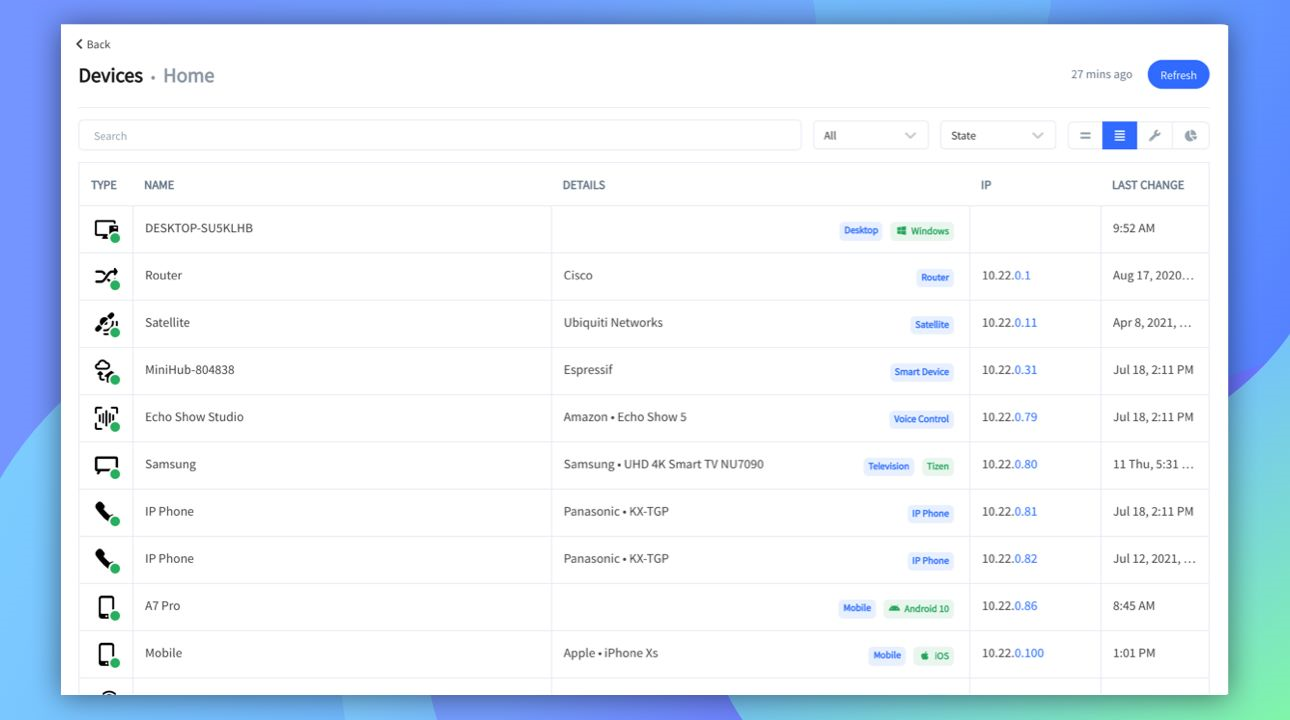Open the wrench tools panel
The height and width of the screenshot is (720, 1290).
tap(1155, 135)
